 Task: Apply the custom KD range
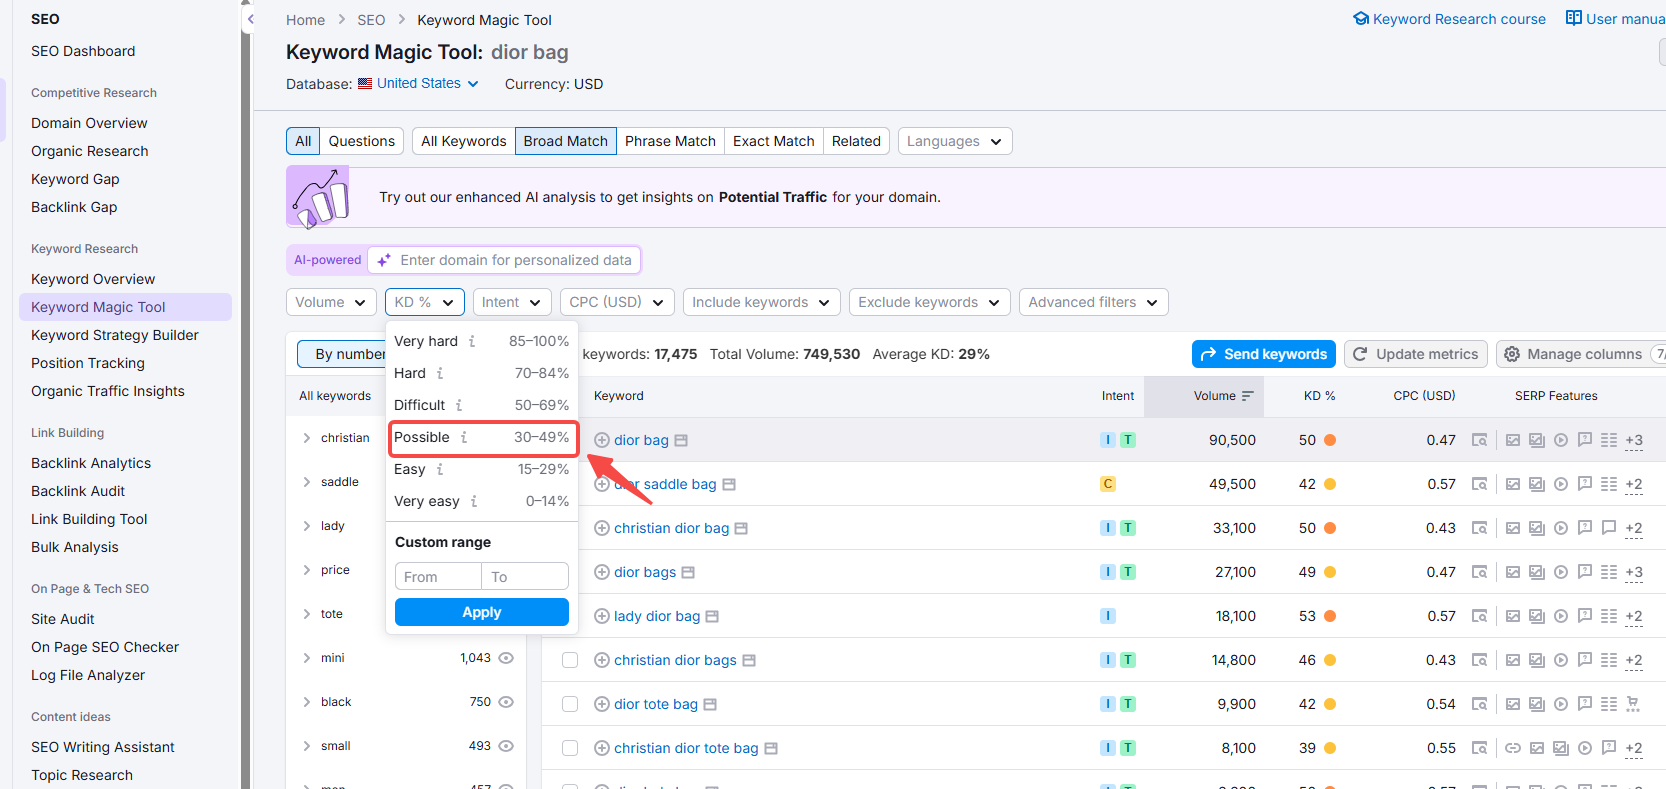click(x=481, y=612)
